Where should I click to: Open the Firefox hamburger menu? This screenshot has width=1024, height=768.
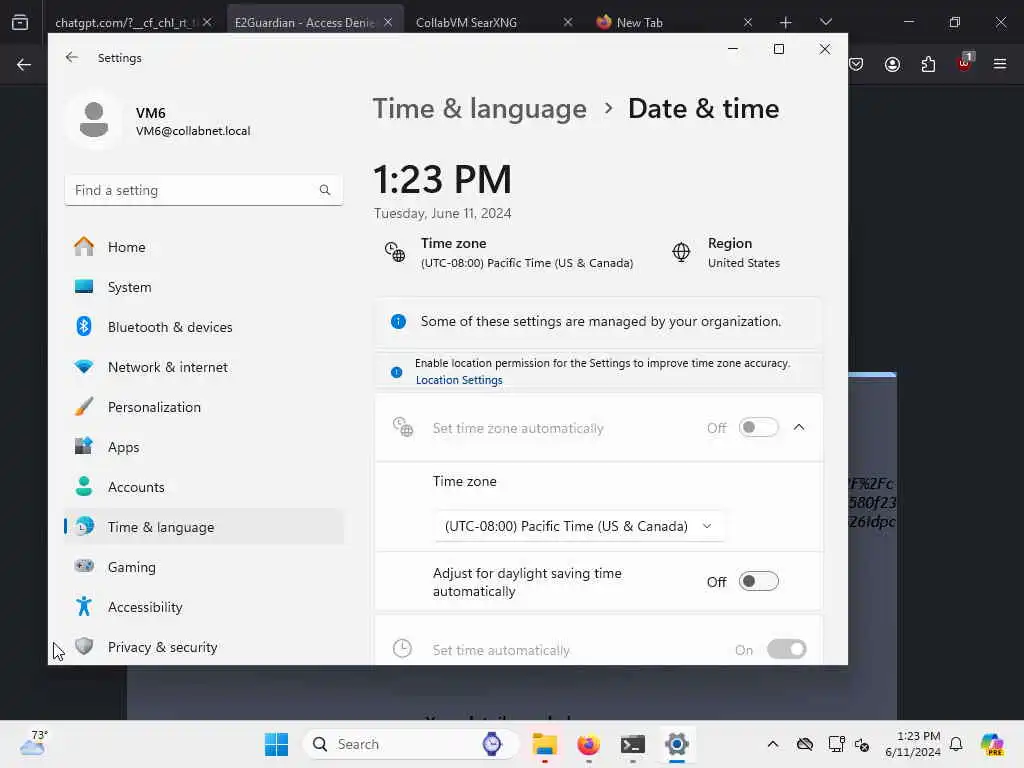(1000, 64)
